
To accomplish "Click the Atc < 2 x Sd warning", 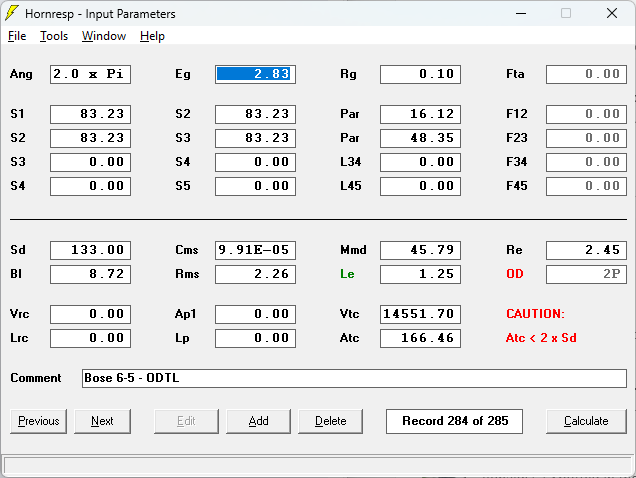I will pos(541,338).
